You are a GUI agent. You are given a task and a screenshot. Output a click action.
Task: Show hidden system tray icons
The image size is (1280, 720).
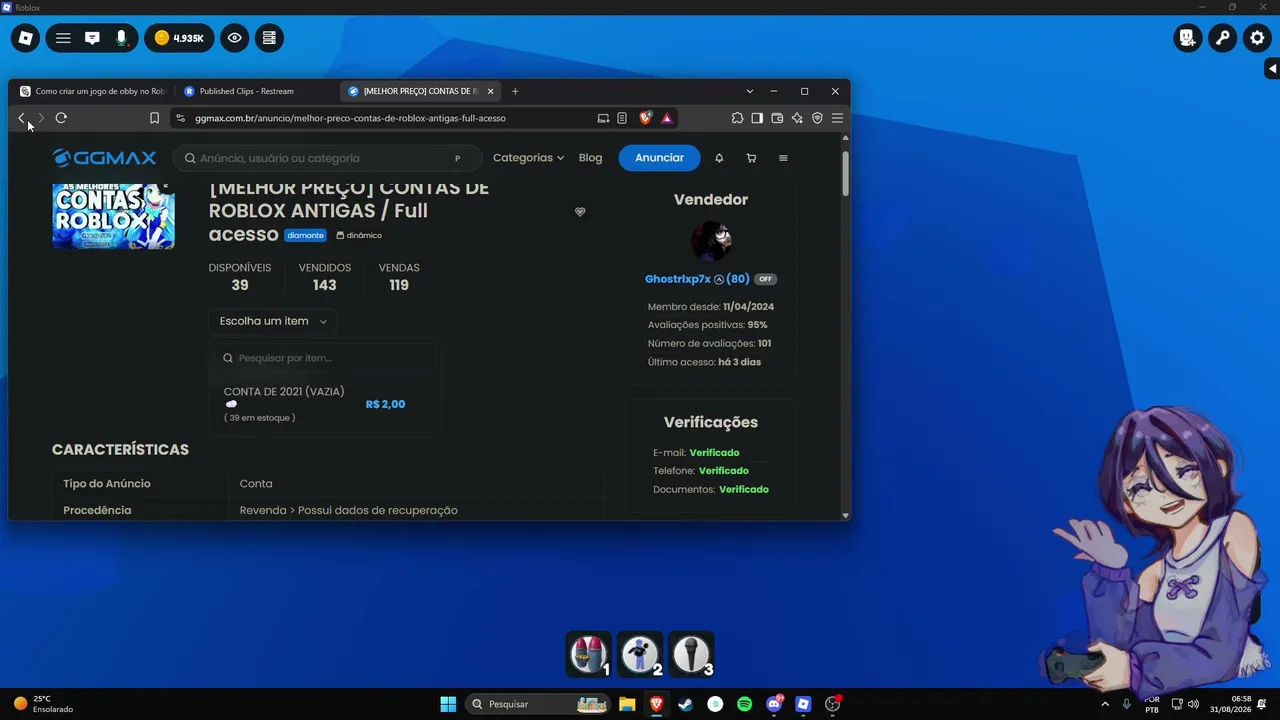pyautogui.click(x=1105, y=704)
